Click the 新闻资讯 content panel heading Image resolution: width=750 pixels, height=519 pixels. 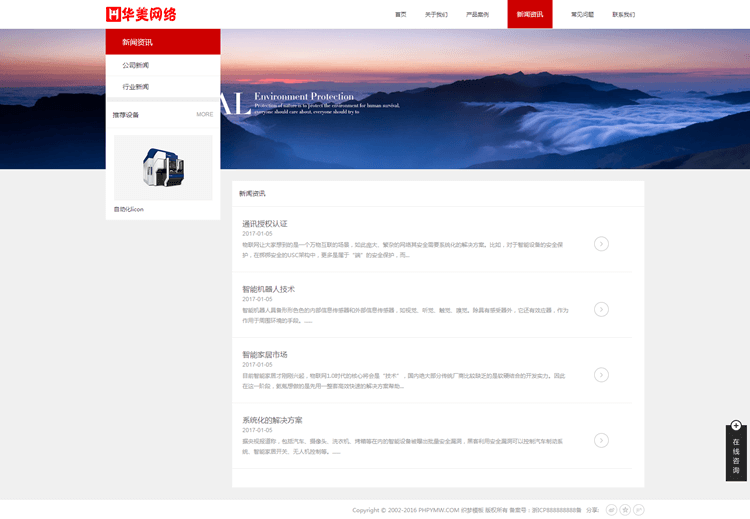tap(252, 193)
